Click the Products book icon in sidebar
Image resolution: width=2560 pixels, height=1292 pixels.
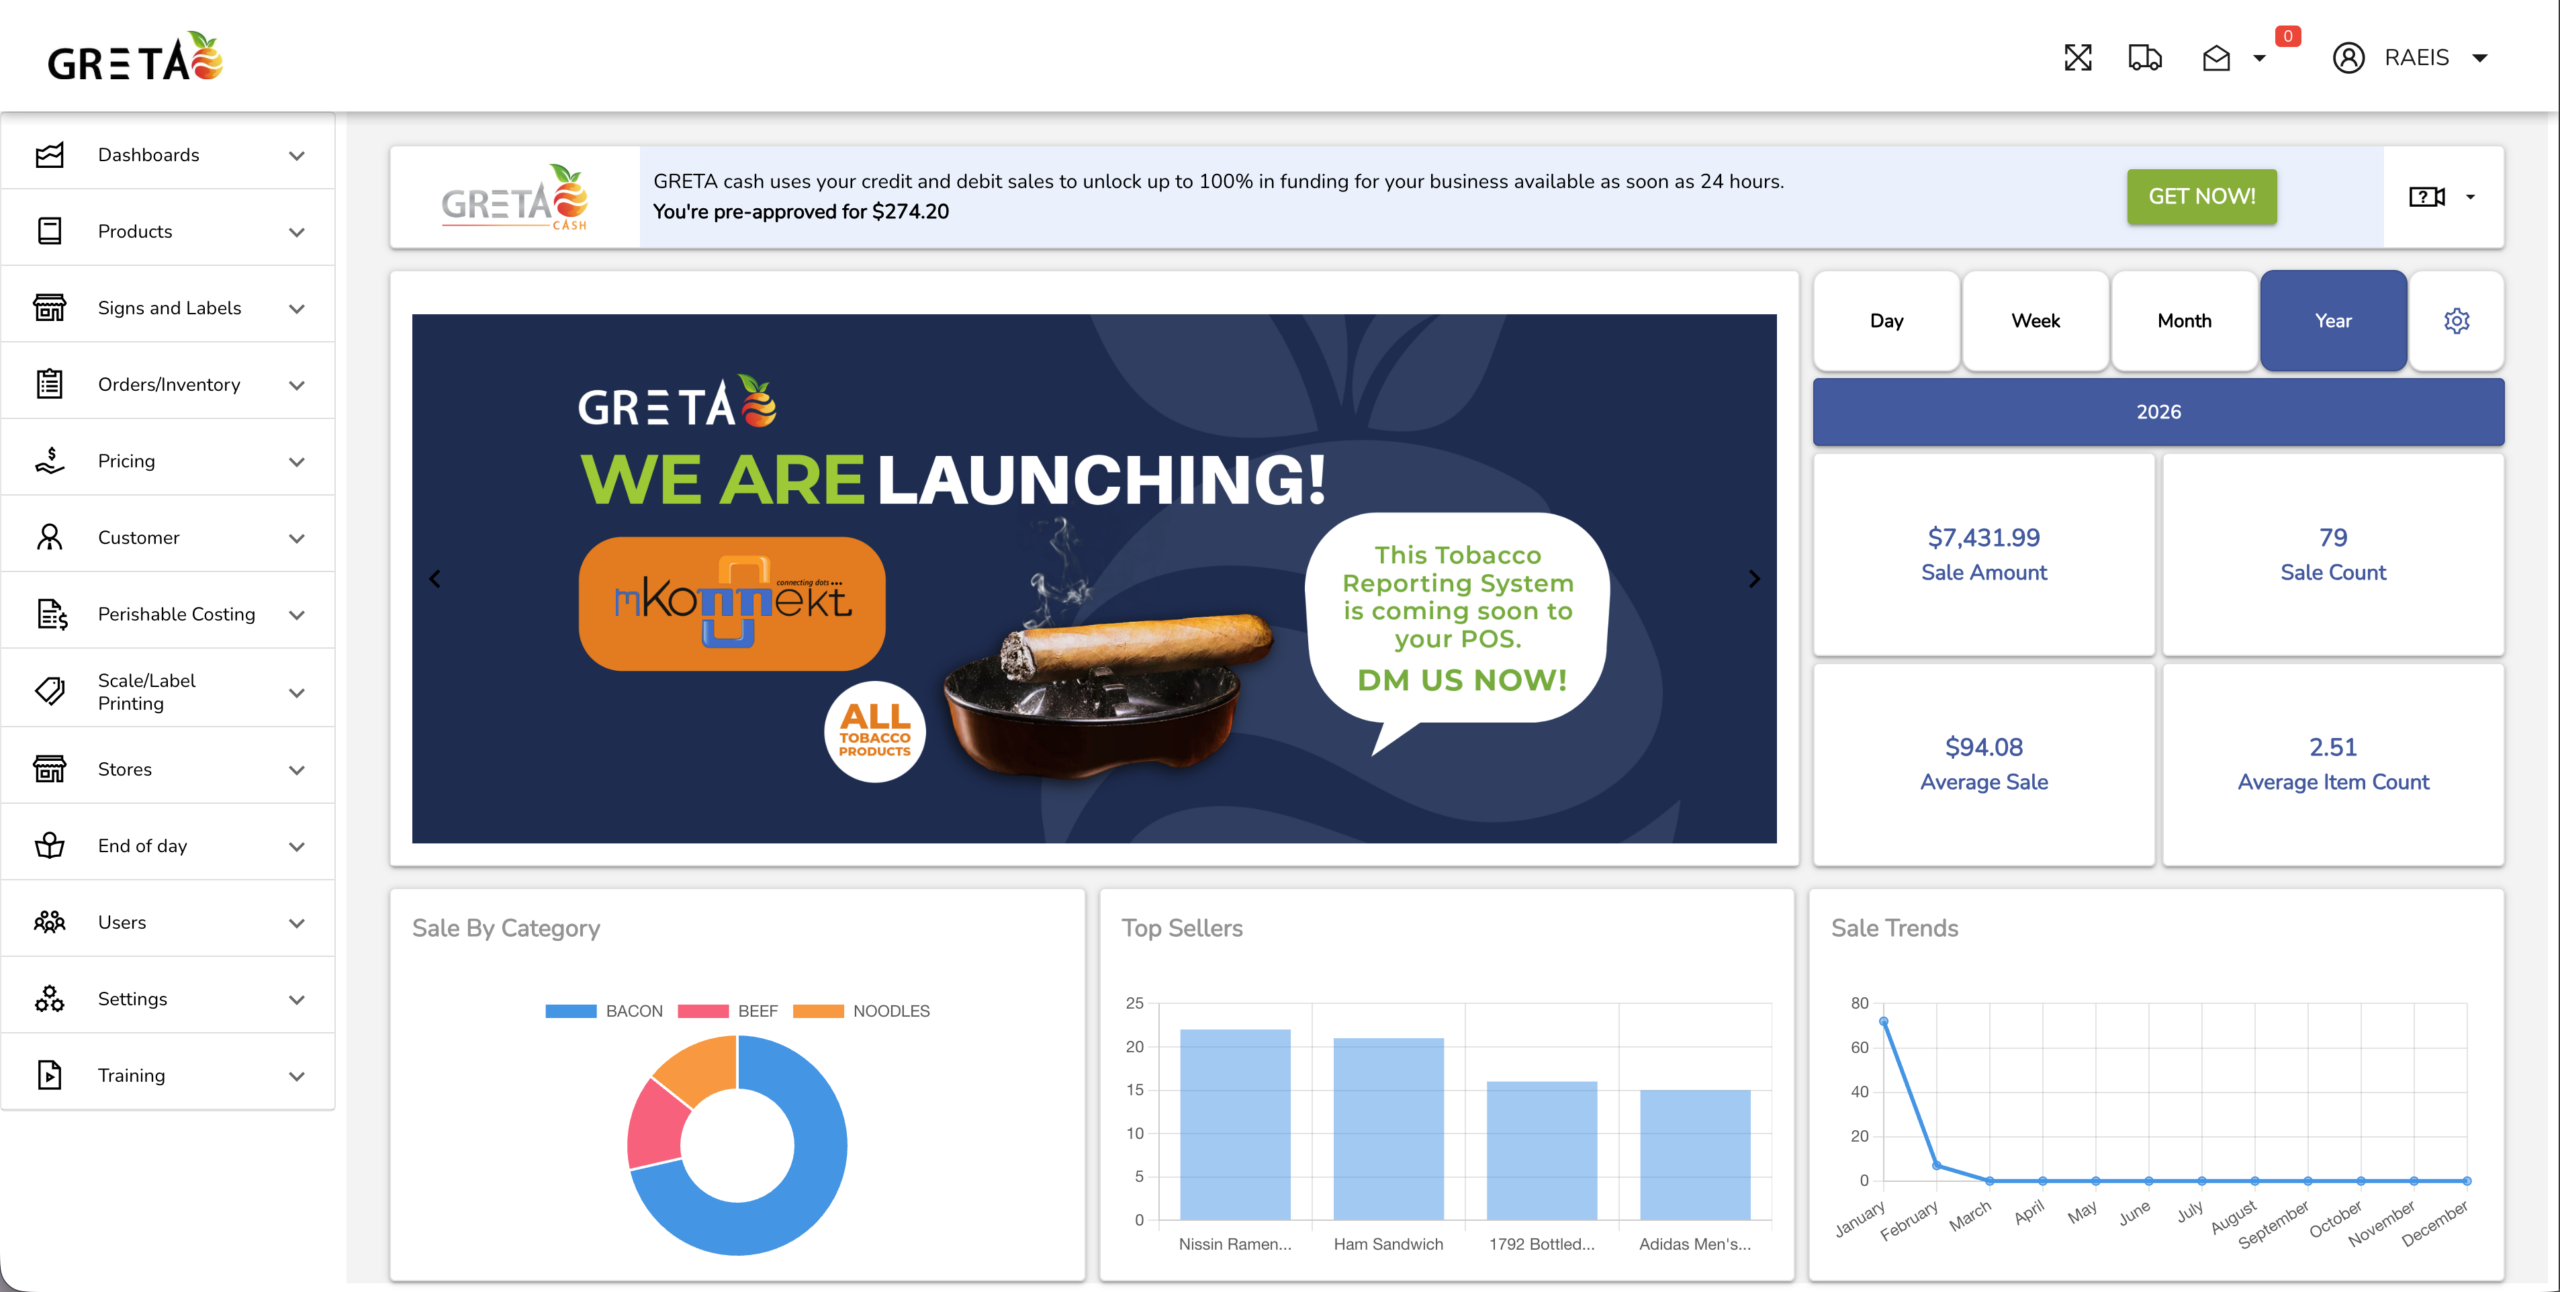point(50,231)
